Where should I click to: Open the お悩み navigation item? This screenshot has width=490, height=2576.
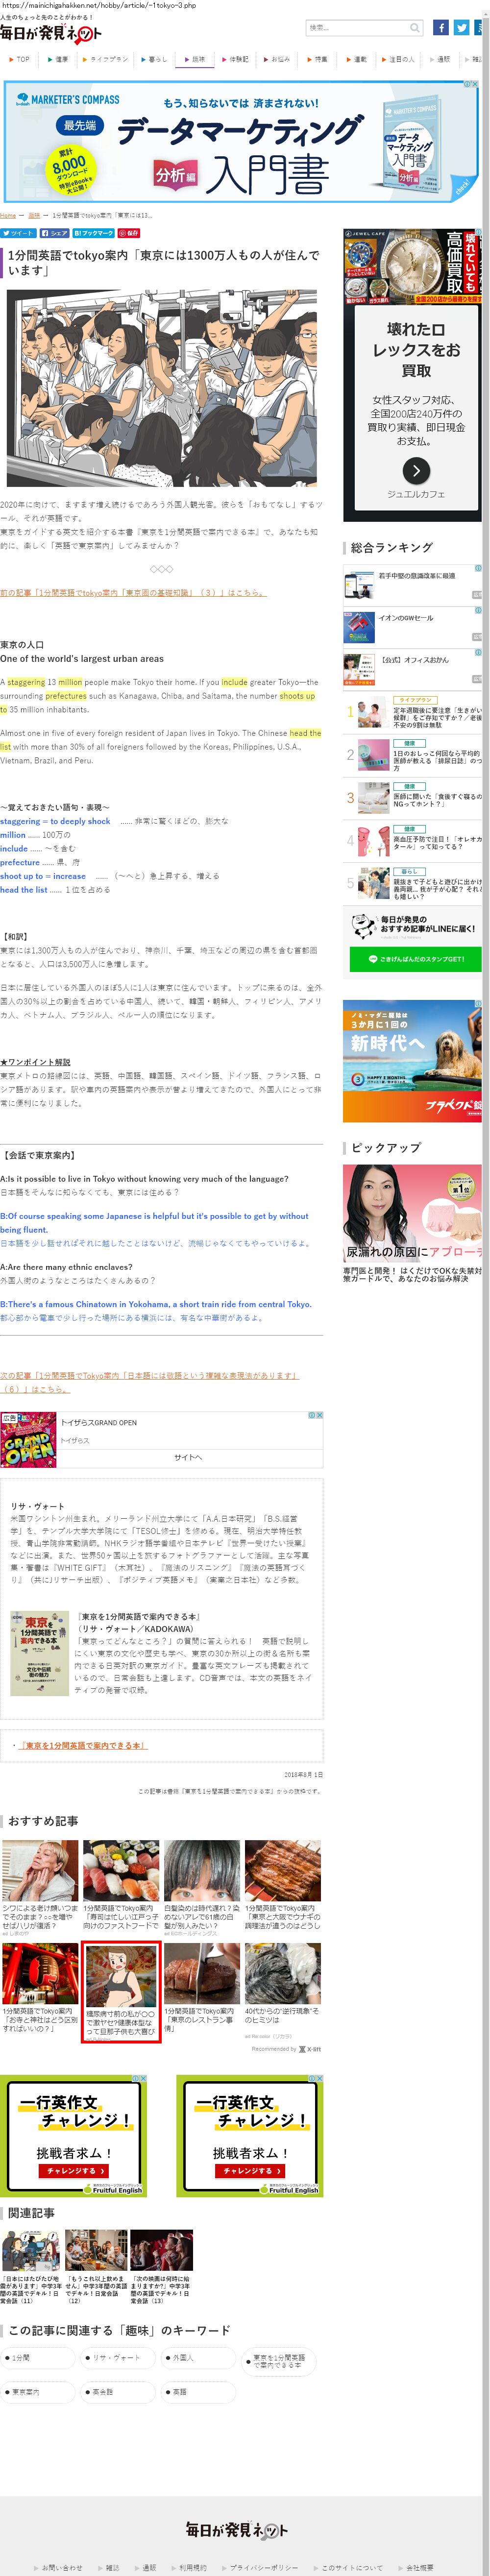276,59
